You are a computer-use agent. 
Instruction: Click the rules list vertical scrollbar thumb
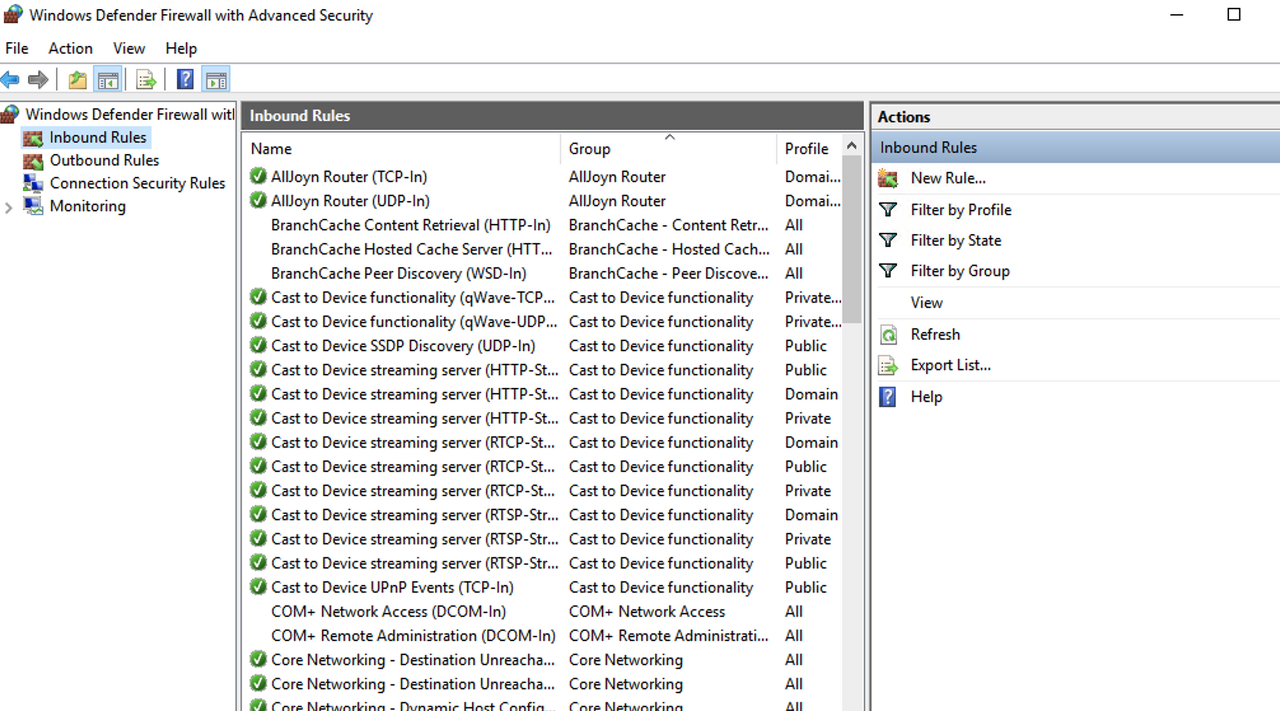pos(852,239)
